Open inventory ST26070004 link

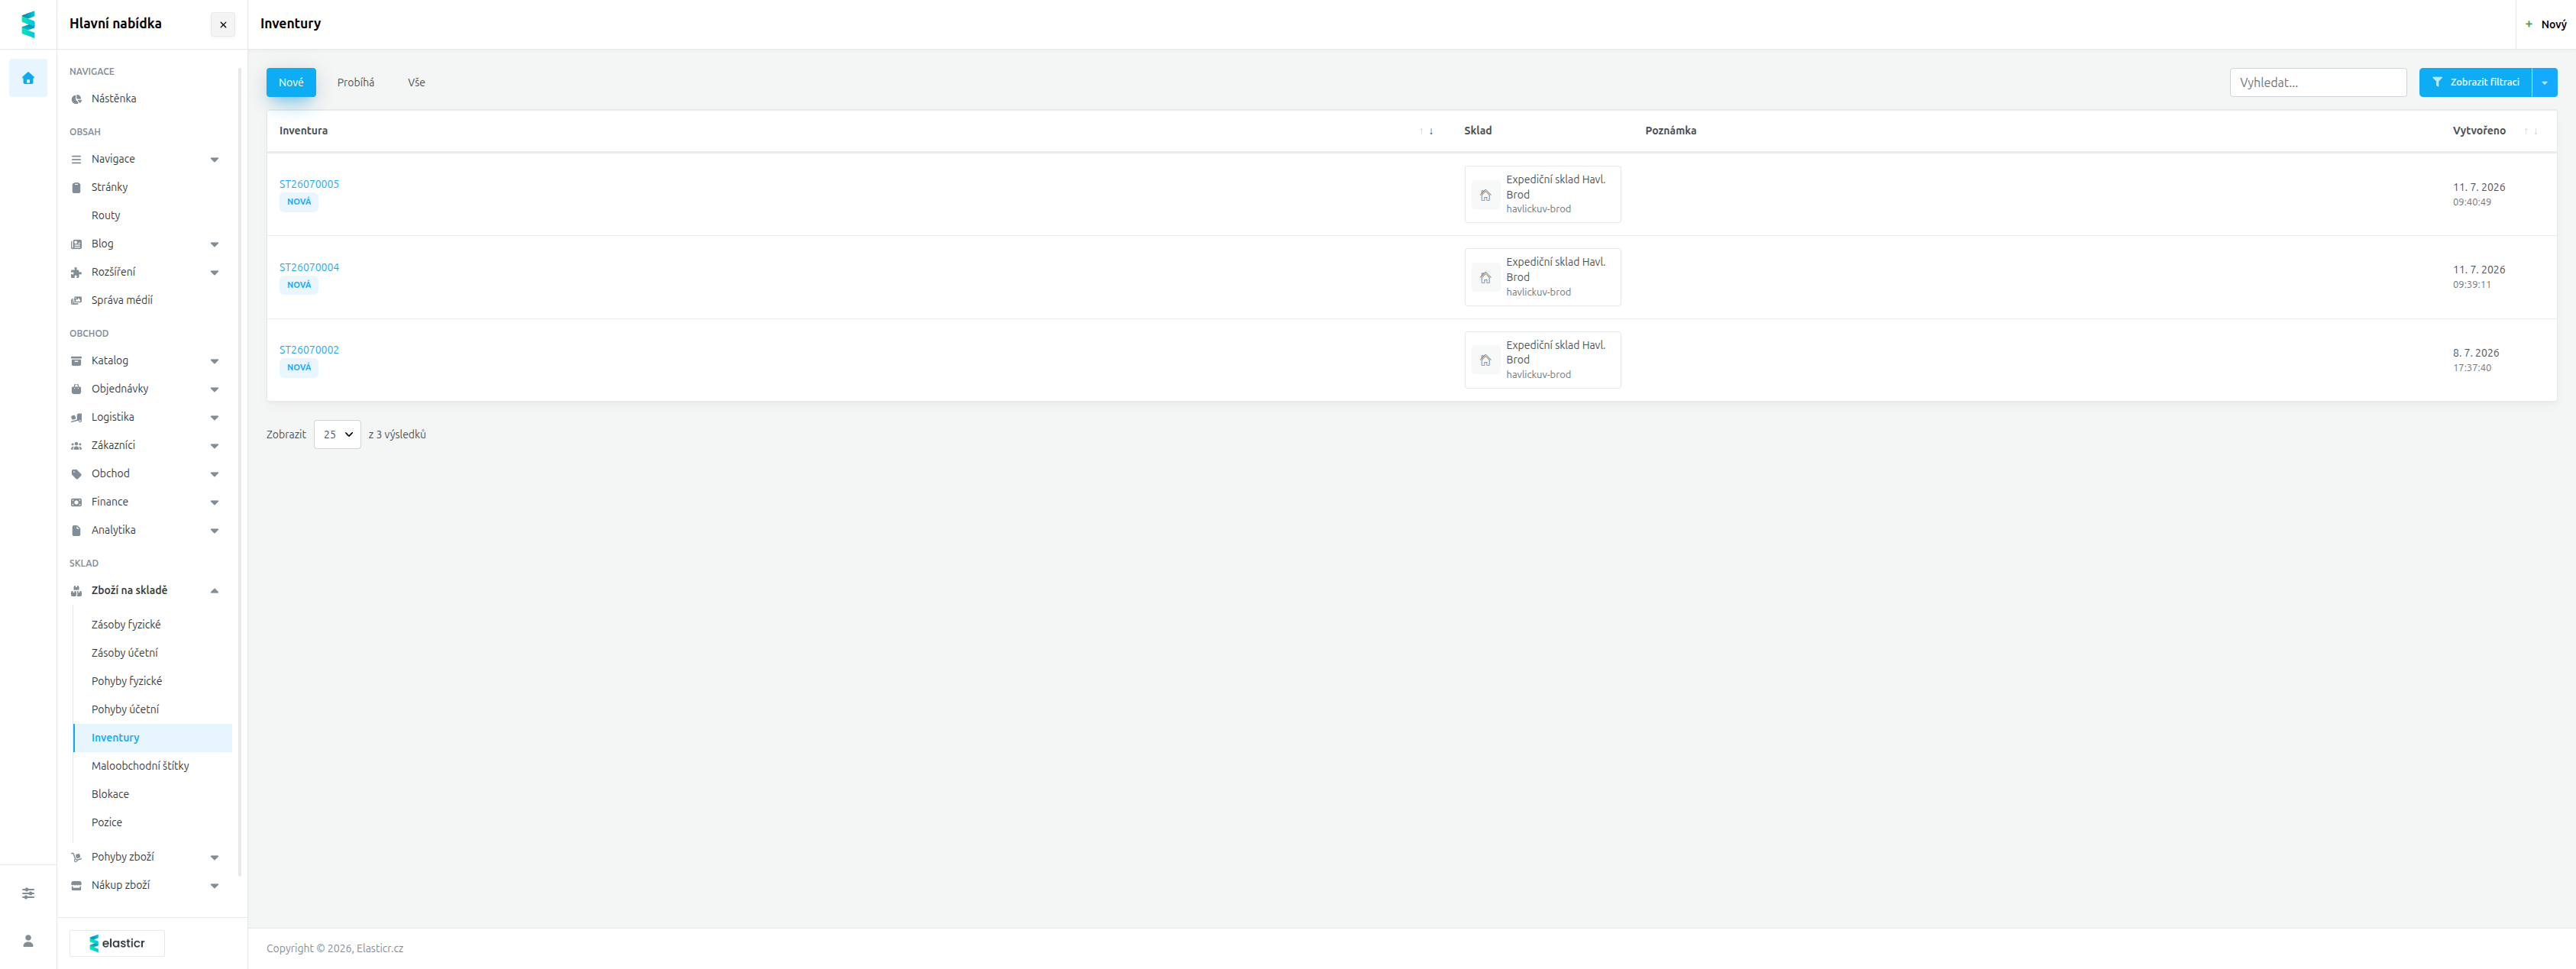coord(309,267)
